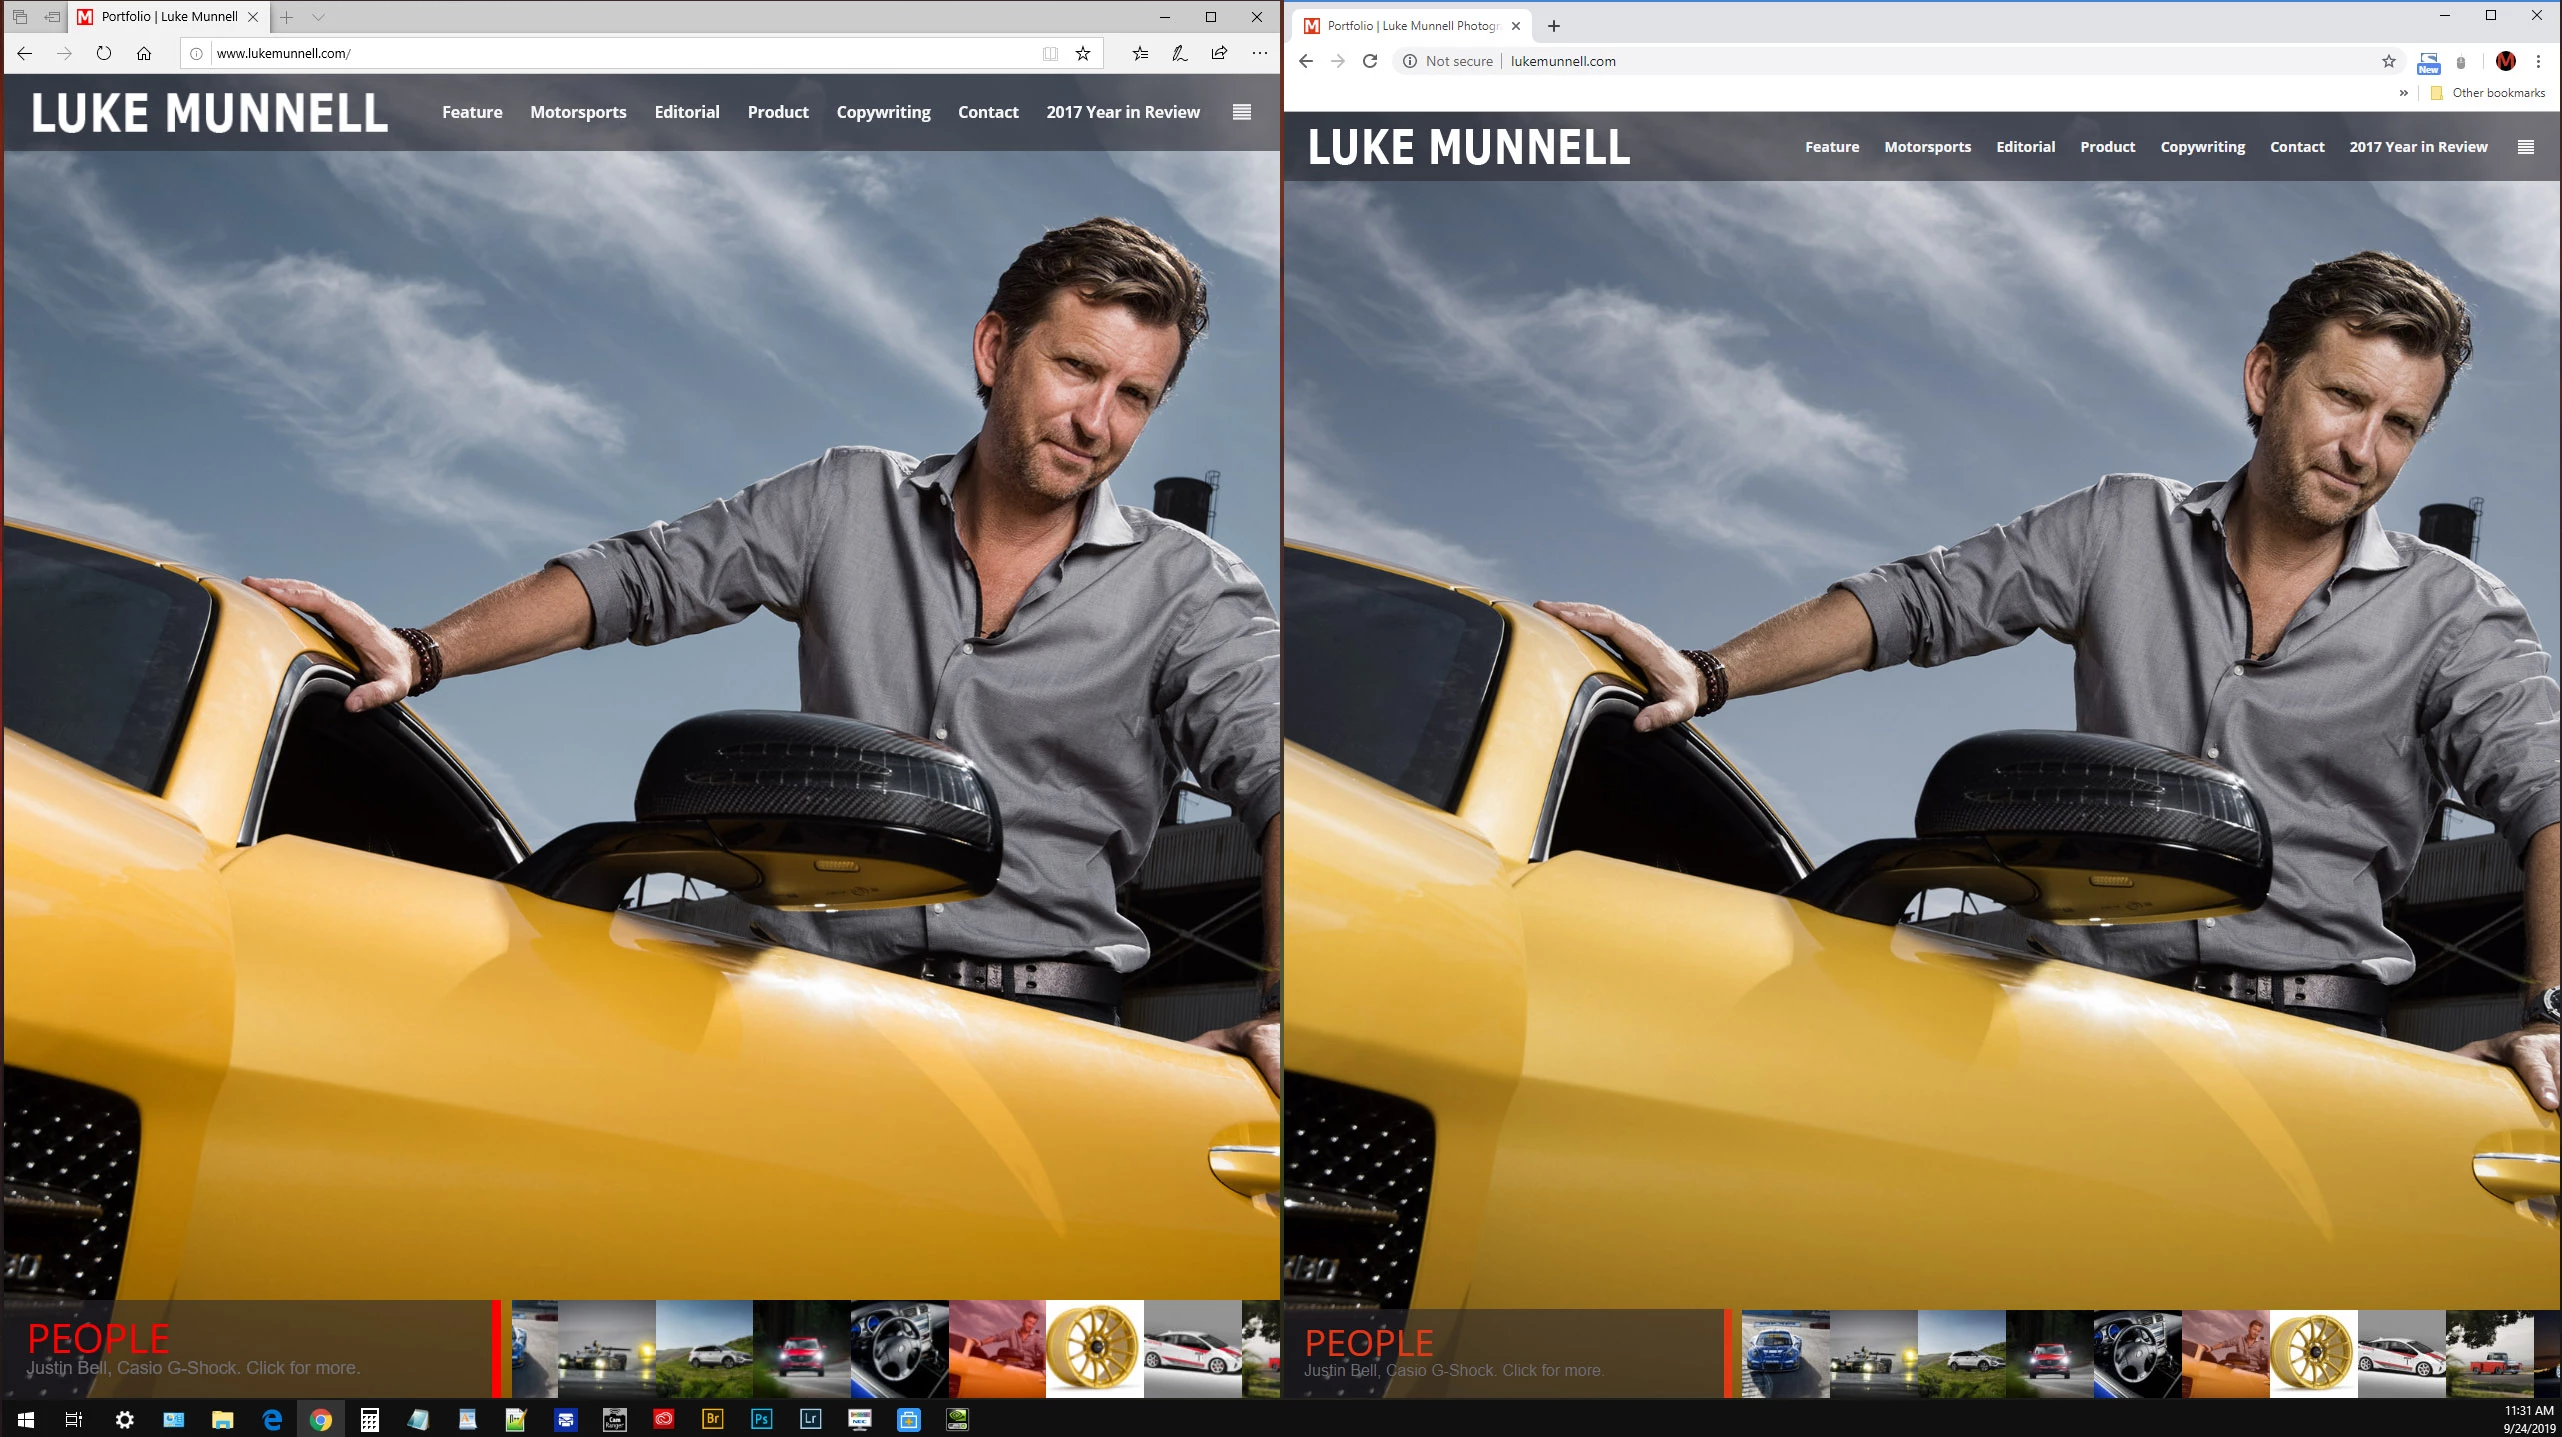Star this page in Edge favorites

click(x=1083, y=54)
